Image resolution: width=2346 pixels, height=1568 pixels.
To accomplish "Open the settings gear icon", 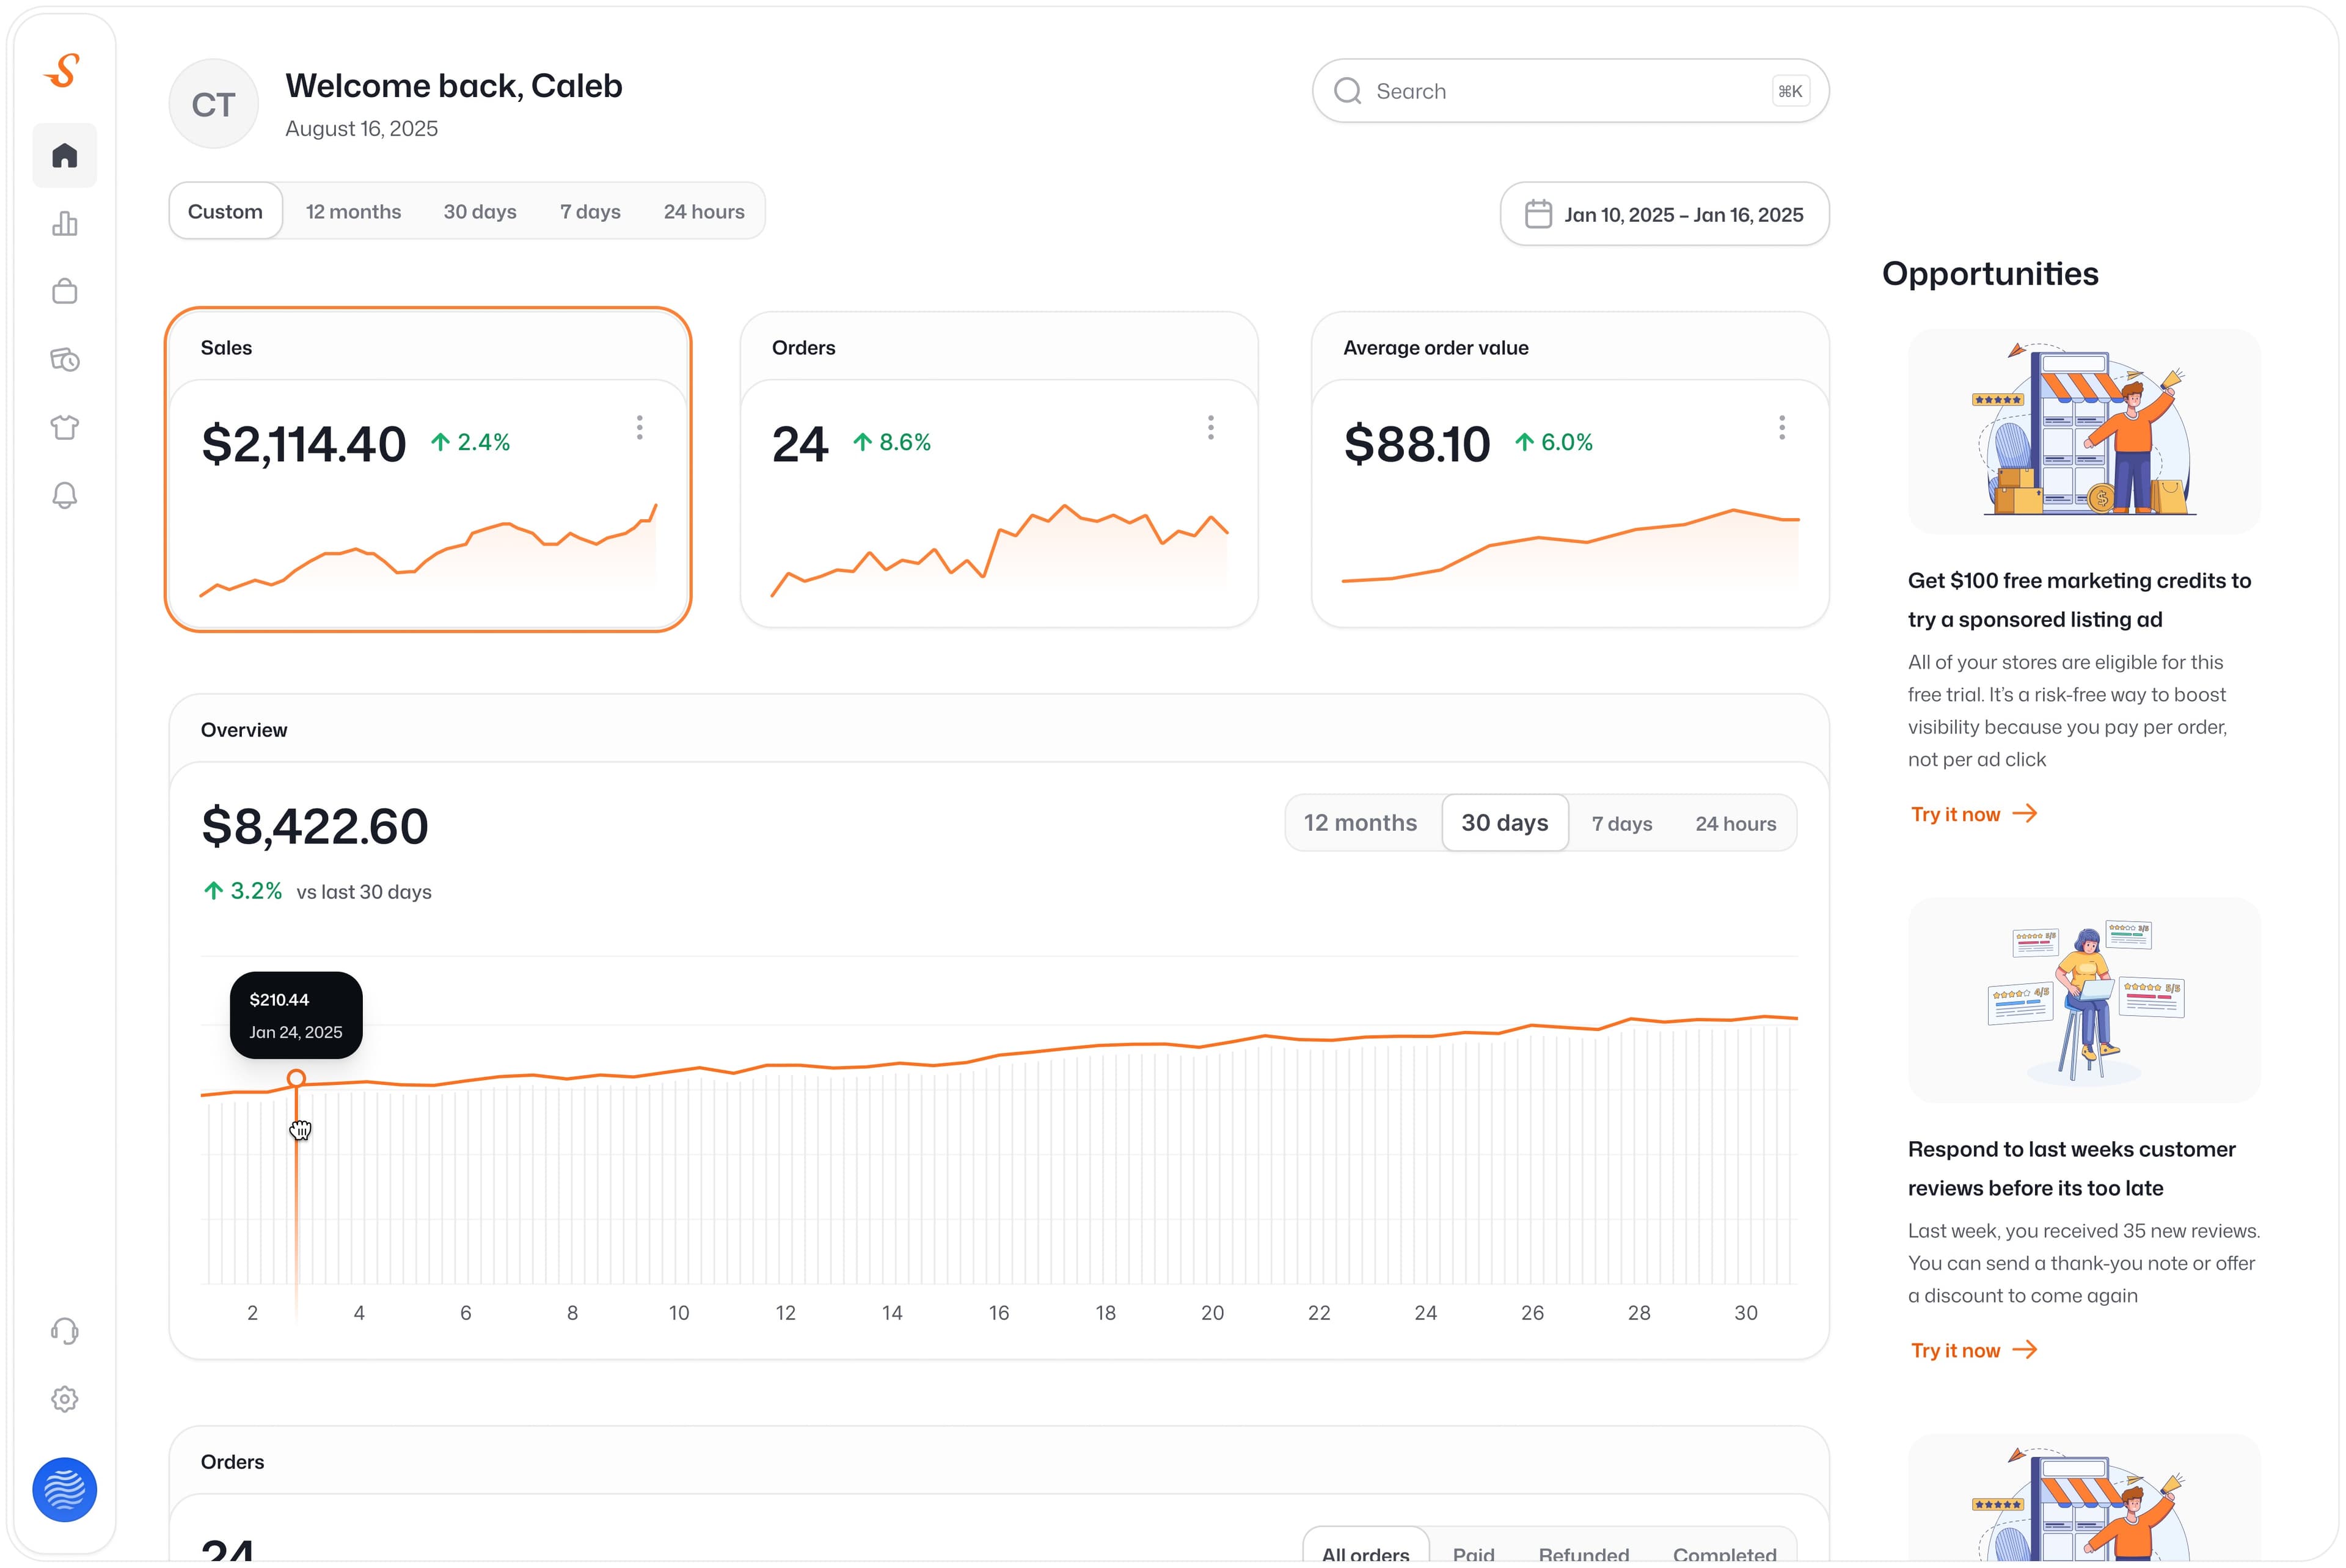I will click(65, 1399).
